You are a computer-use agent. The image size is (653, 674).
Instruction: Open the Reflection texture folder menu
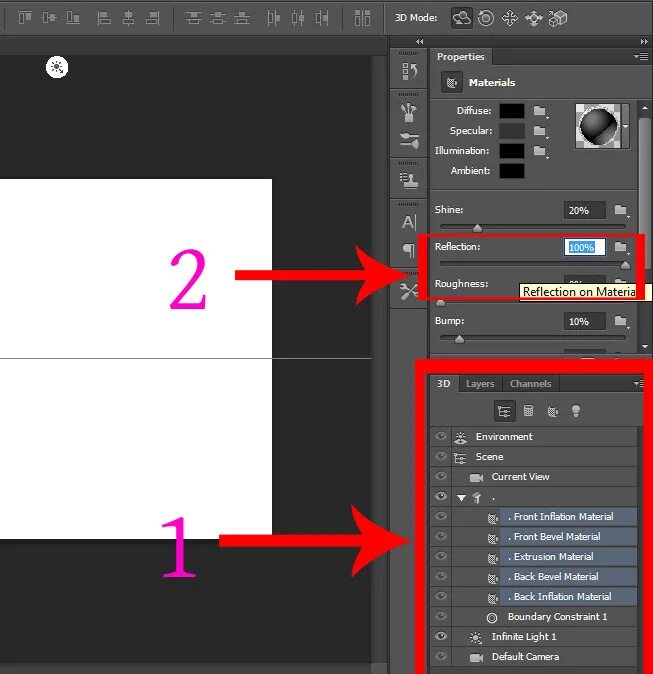tap(621, 247)
